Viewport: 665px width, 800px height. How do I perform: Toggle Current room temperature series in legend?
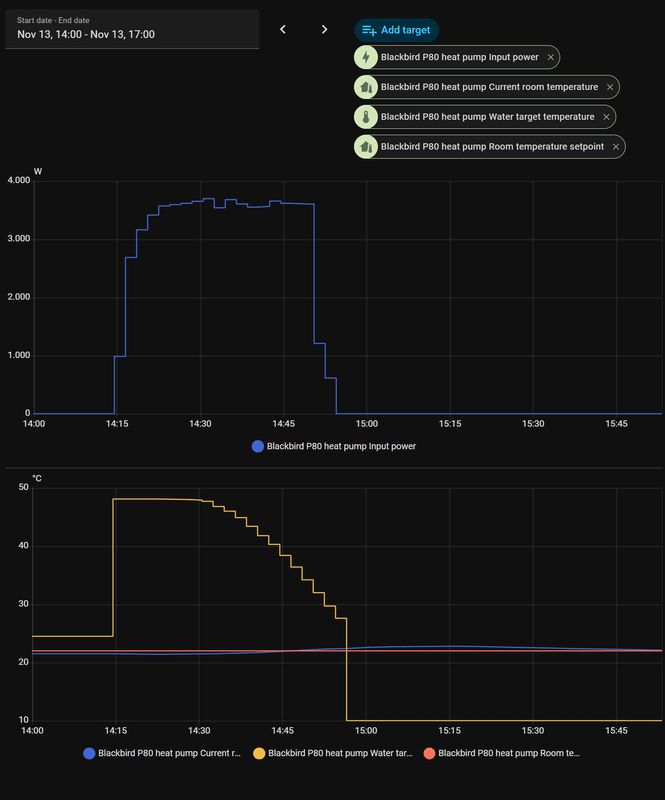point(162,754)
